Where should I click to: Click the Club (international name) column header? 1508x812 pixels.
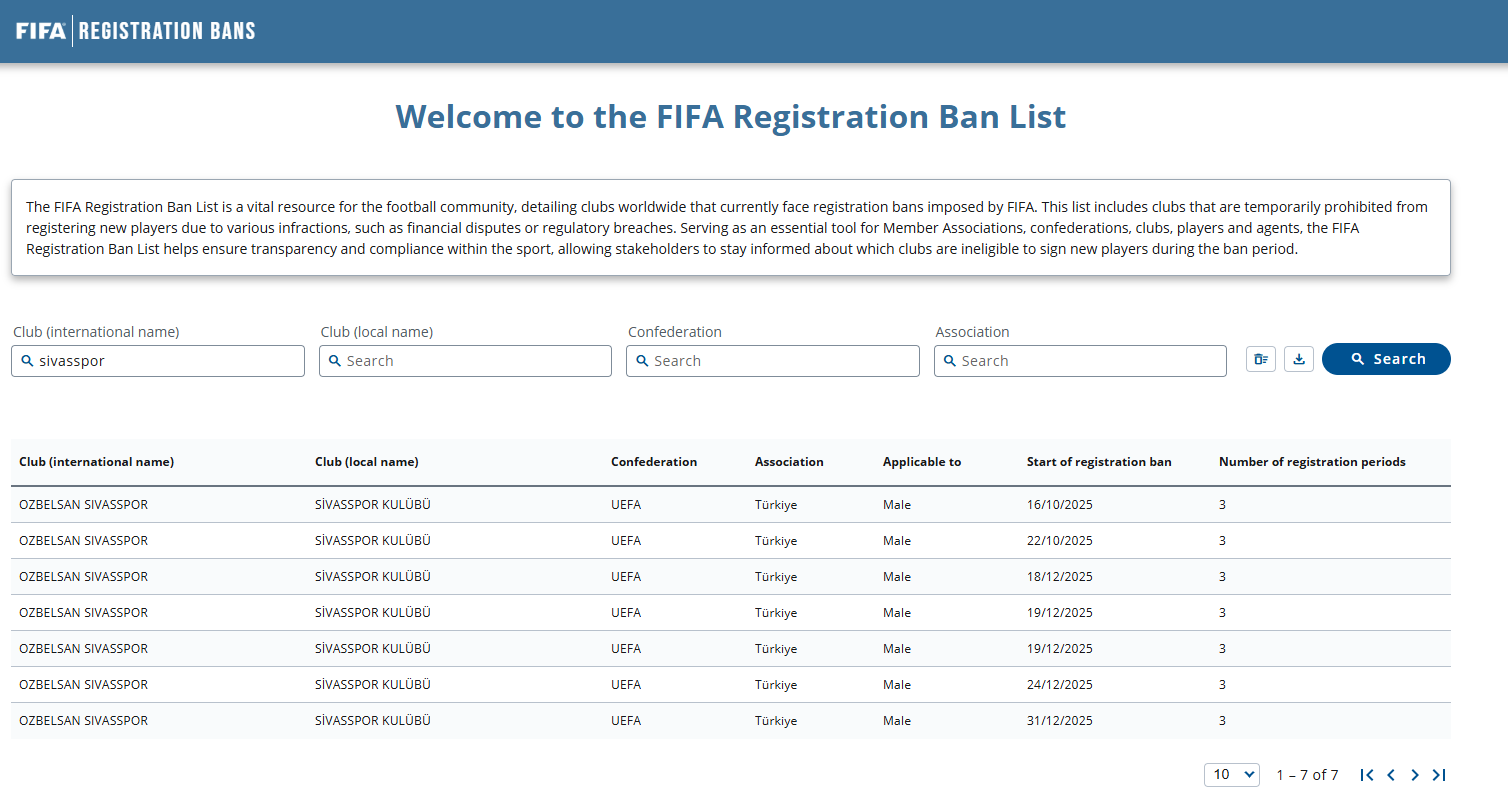tap(96, 462)
